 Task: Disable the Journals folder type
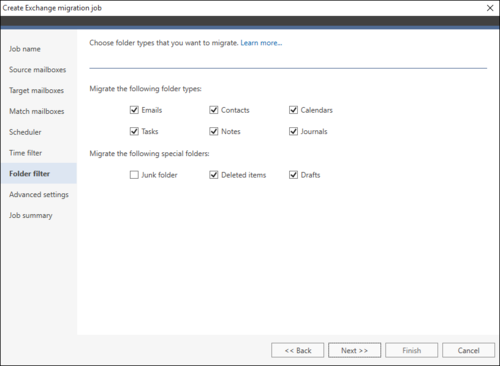[x=293, y=131]
